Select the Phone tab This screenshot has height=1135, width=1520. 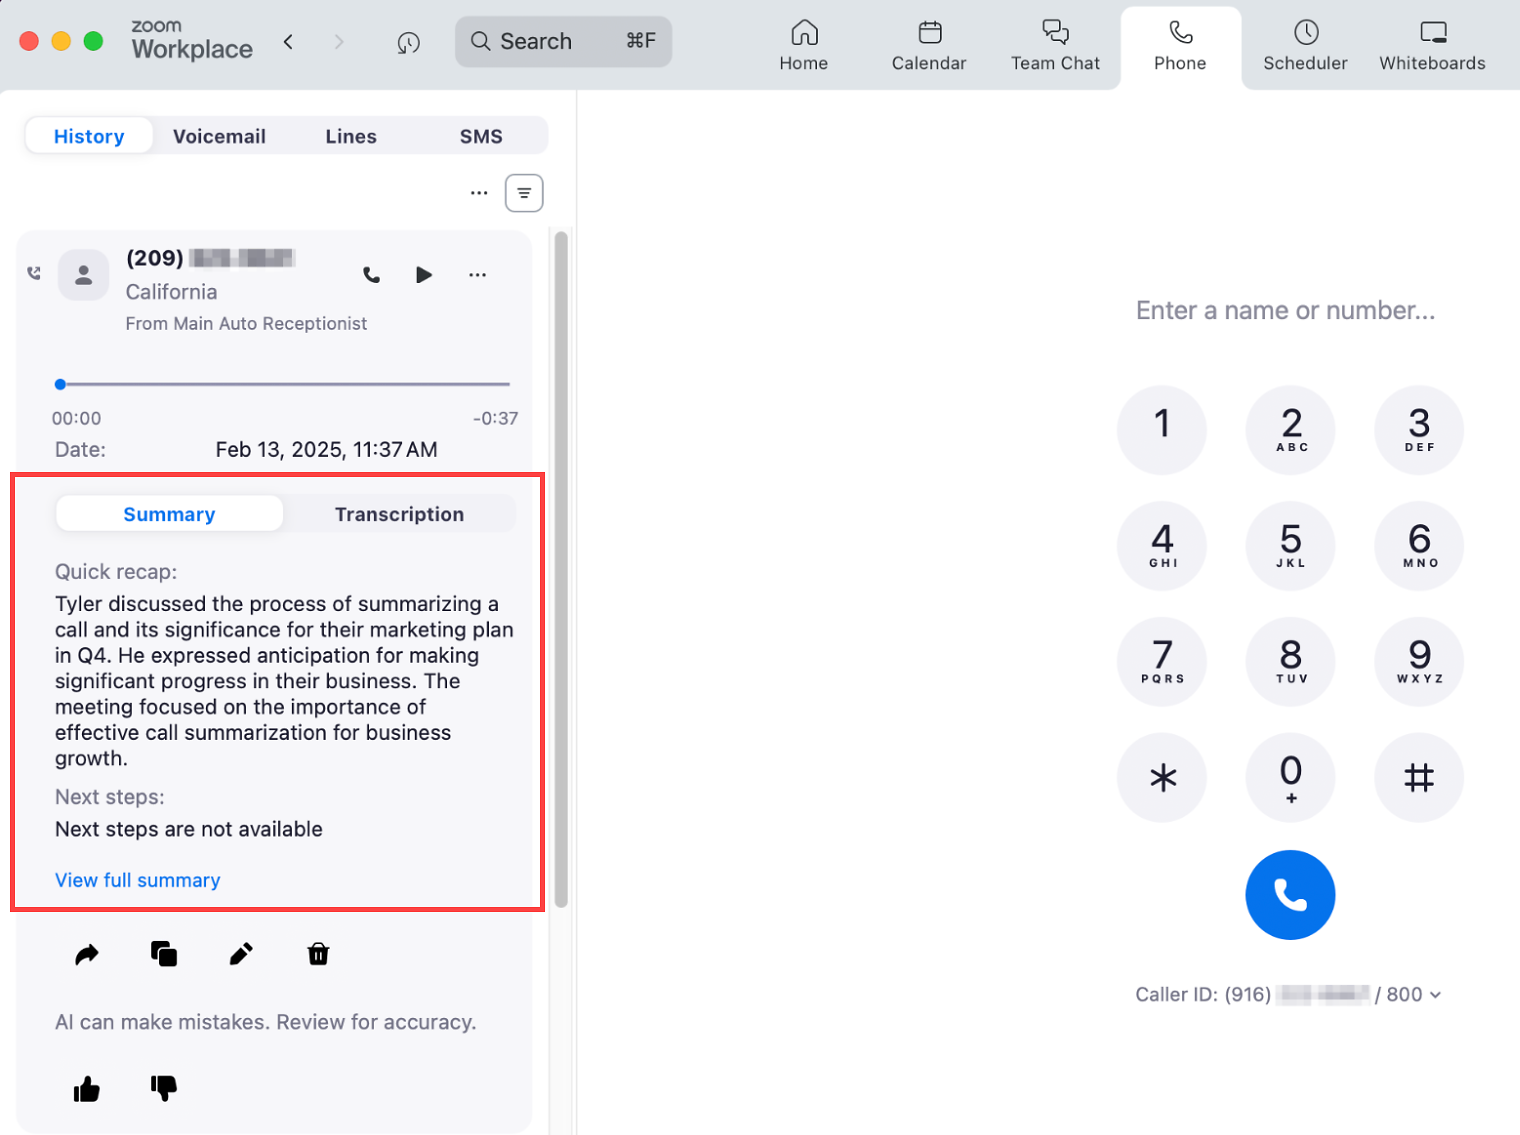tap(1180, 46)
